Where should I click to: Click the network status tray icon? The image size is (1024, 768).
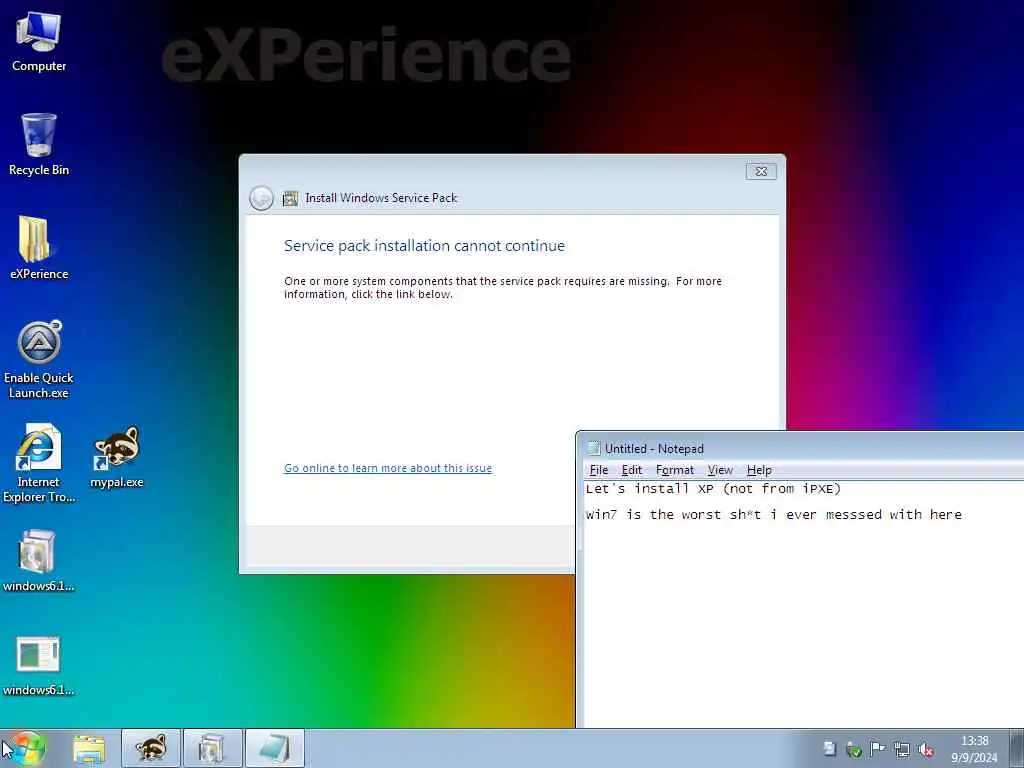pos(902,749)
